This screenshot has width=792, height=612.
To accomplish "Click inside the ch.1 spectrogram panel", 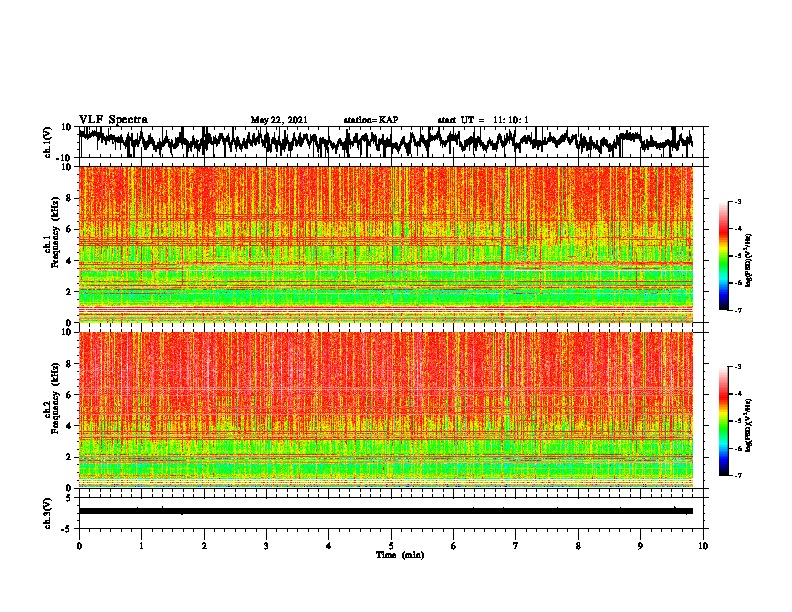I will [386, 244].
